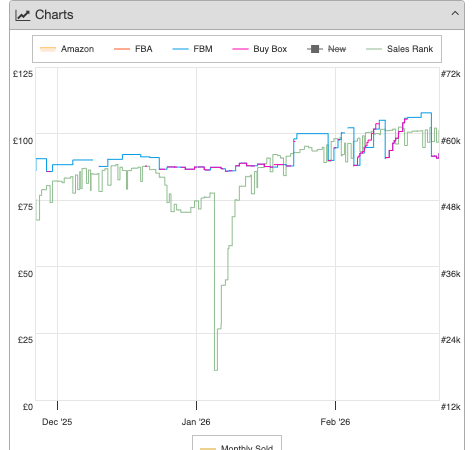474x450 pixels.
Task: Click the FBA orange-red legend swatch
Action: click(122, 49)
